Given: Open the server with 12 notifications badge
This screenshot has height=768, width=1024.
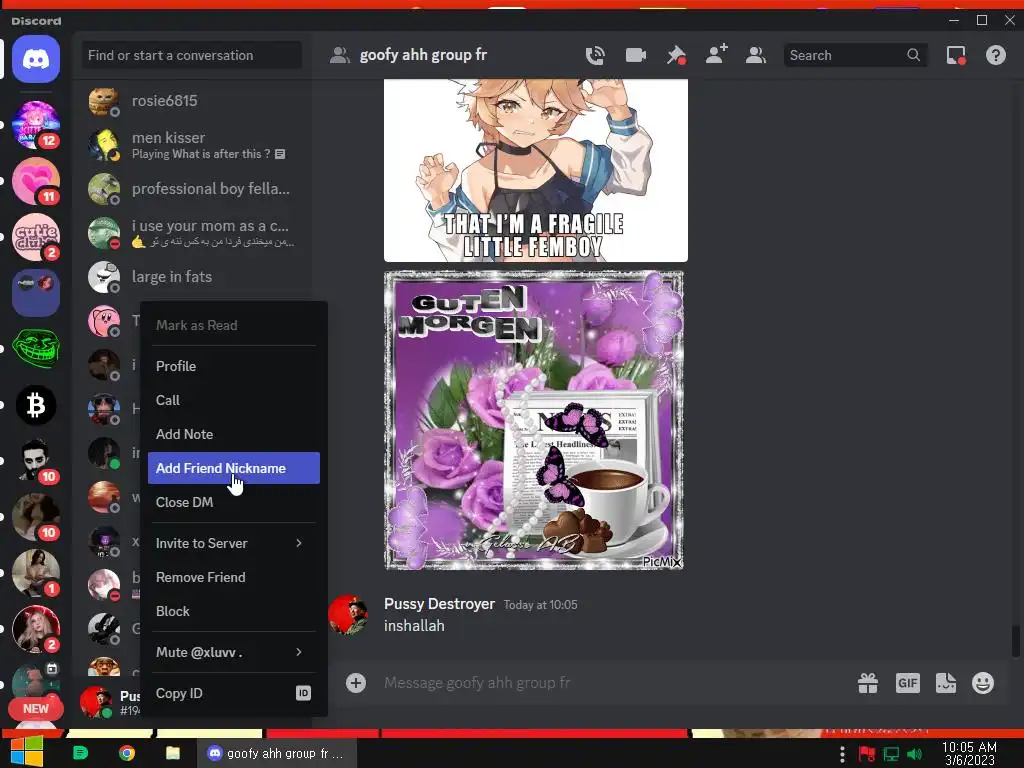Looking at the screenshot, I should click(x=36, y=124).
